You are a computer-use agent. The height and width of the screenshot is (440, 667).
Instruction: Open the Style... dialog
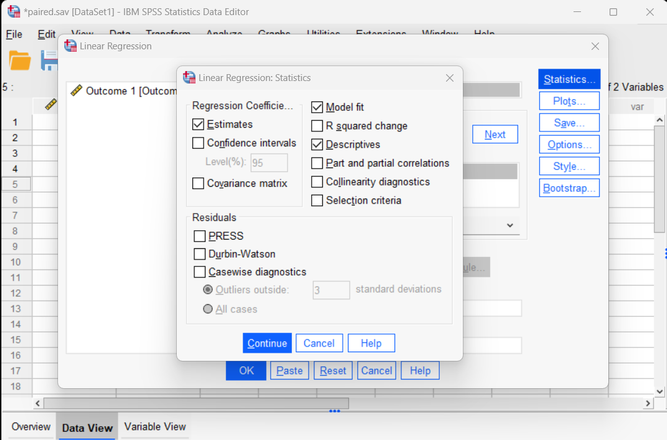point(569,166)
